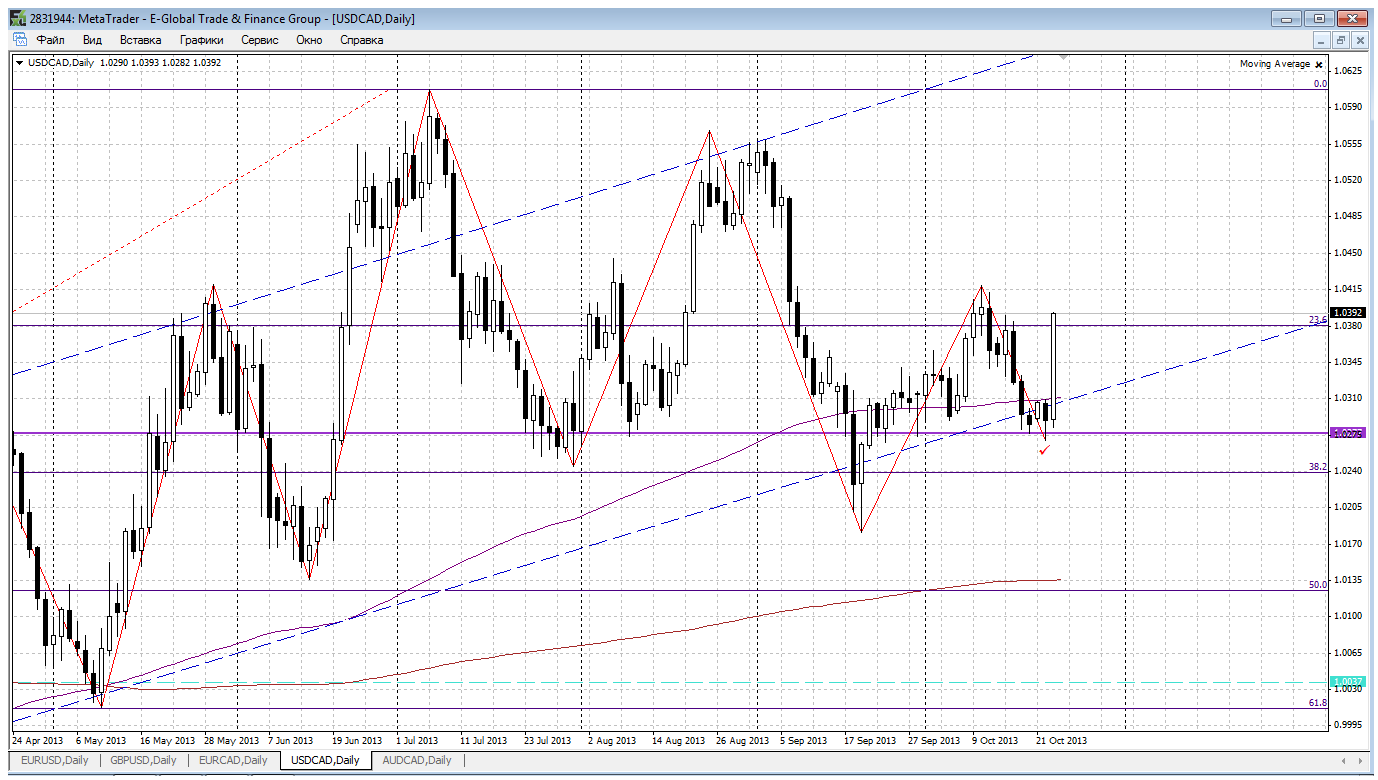The image size is (1378, 780).
Task: Click the 17 Sep 2013 date label
Action: 870,741
